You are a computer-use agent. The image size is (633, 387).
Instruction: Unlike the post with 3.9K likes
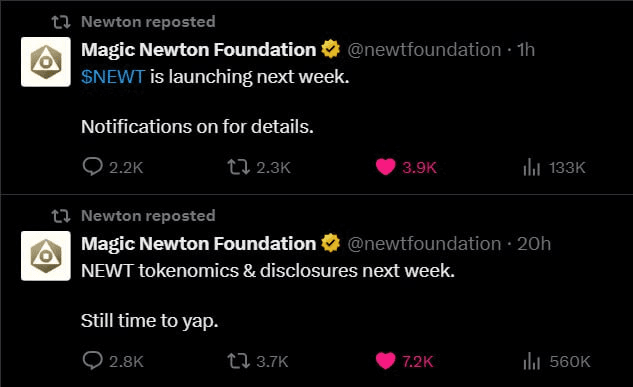385,167
